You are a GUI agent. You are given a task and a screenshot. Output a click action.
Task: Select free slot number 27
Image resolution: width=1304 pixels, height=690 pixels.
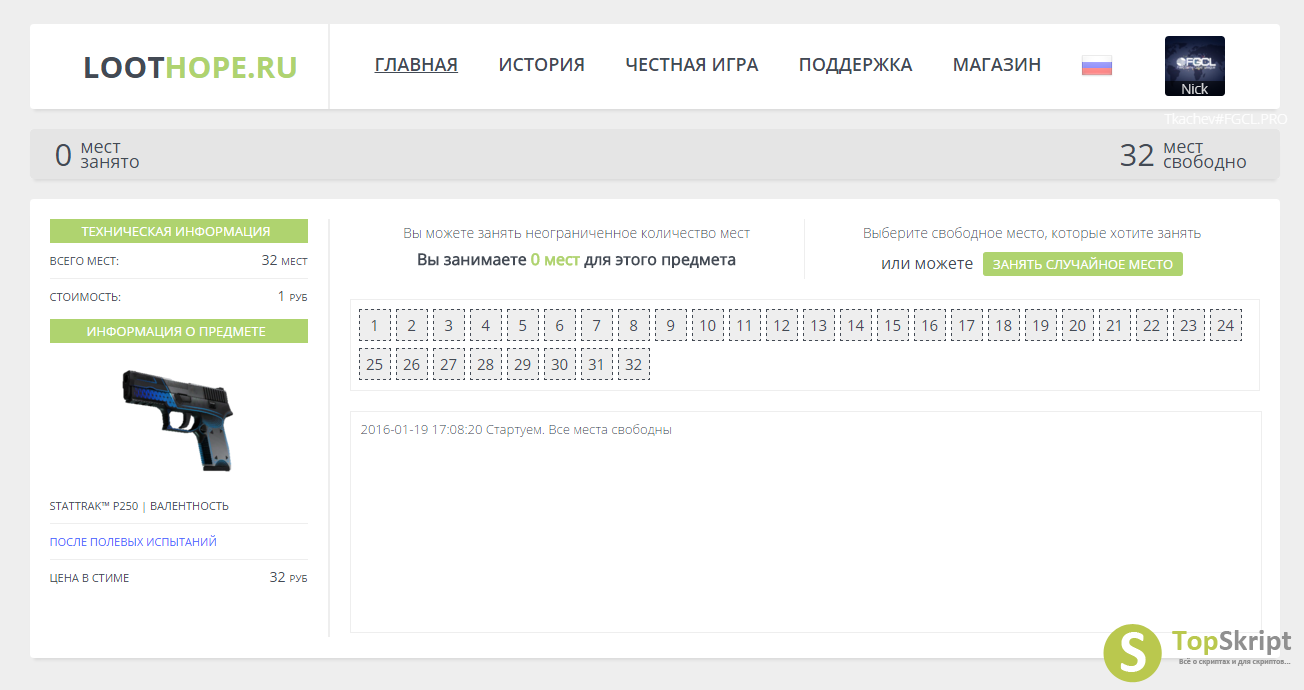pos(449,364)
